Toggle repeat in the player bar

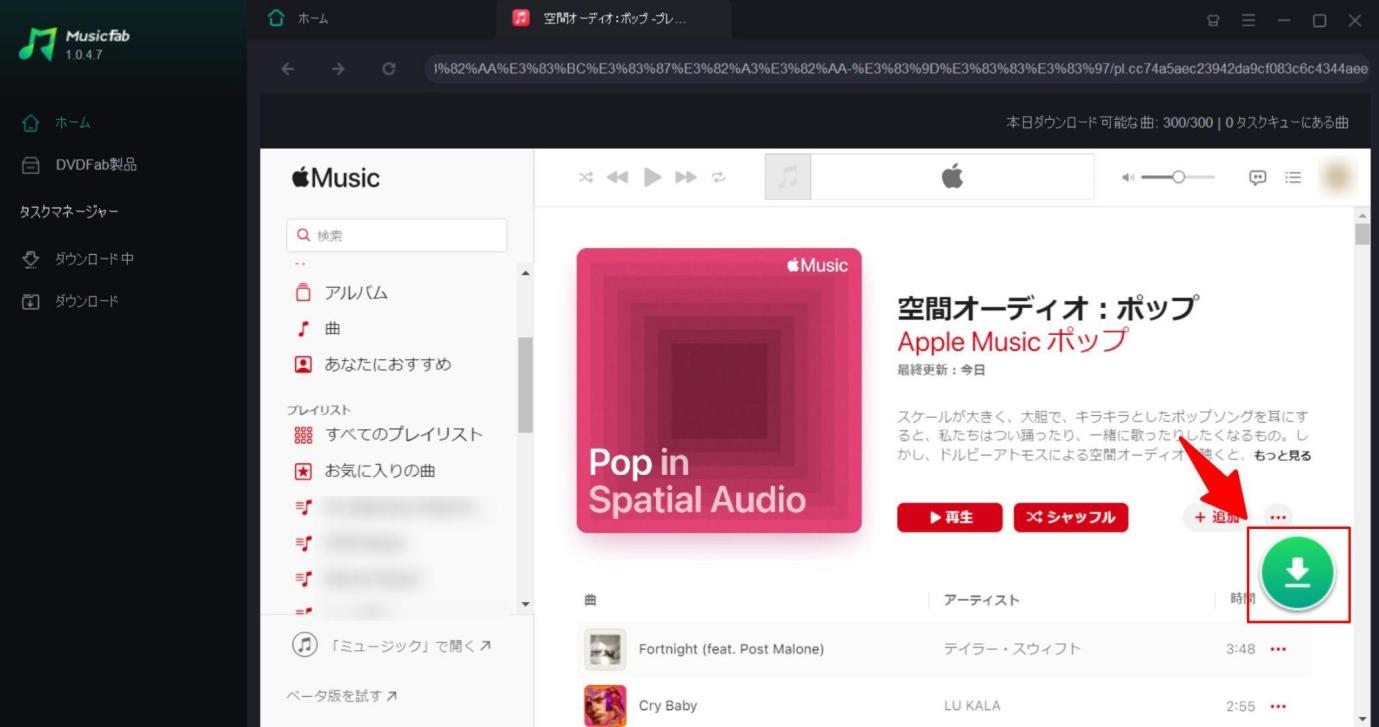718,177
